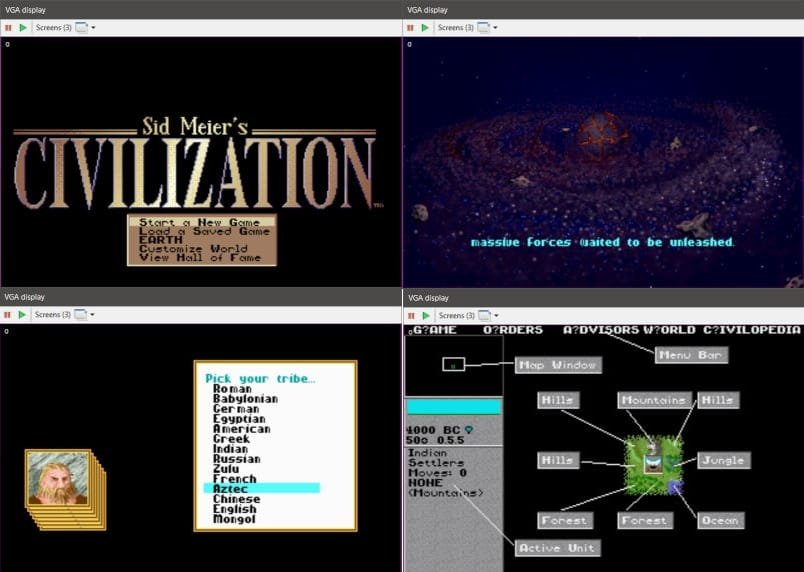This screenshot has height=572, width=804.
Task: Click play in the Civilization title screen window
Action: [x=23, y=28]
